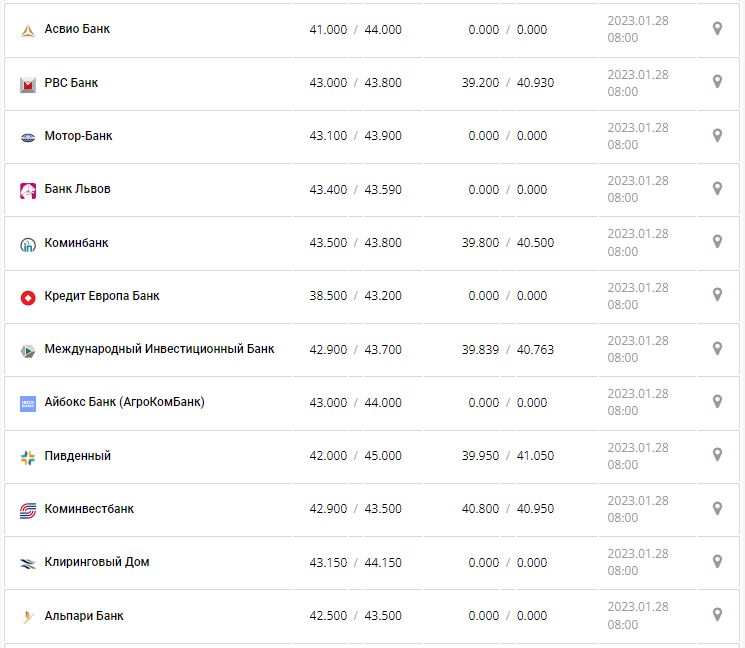Click Коминвестбанк rate 40.800 / 40.950

(510, 509)
